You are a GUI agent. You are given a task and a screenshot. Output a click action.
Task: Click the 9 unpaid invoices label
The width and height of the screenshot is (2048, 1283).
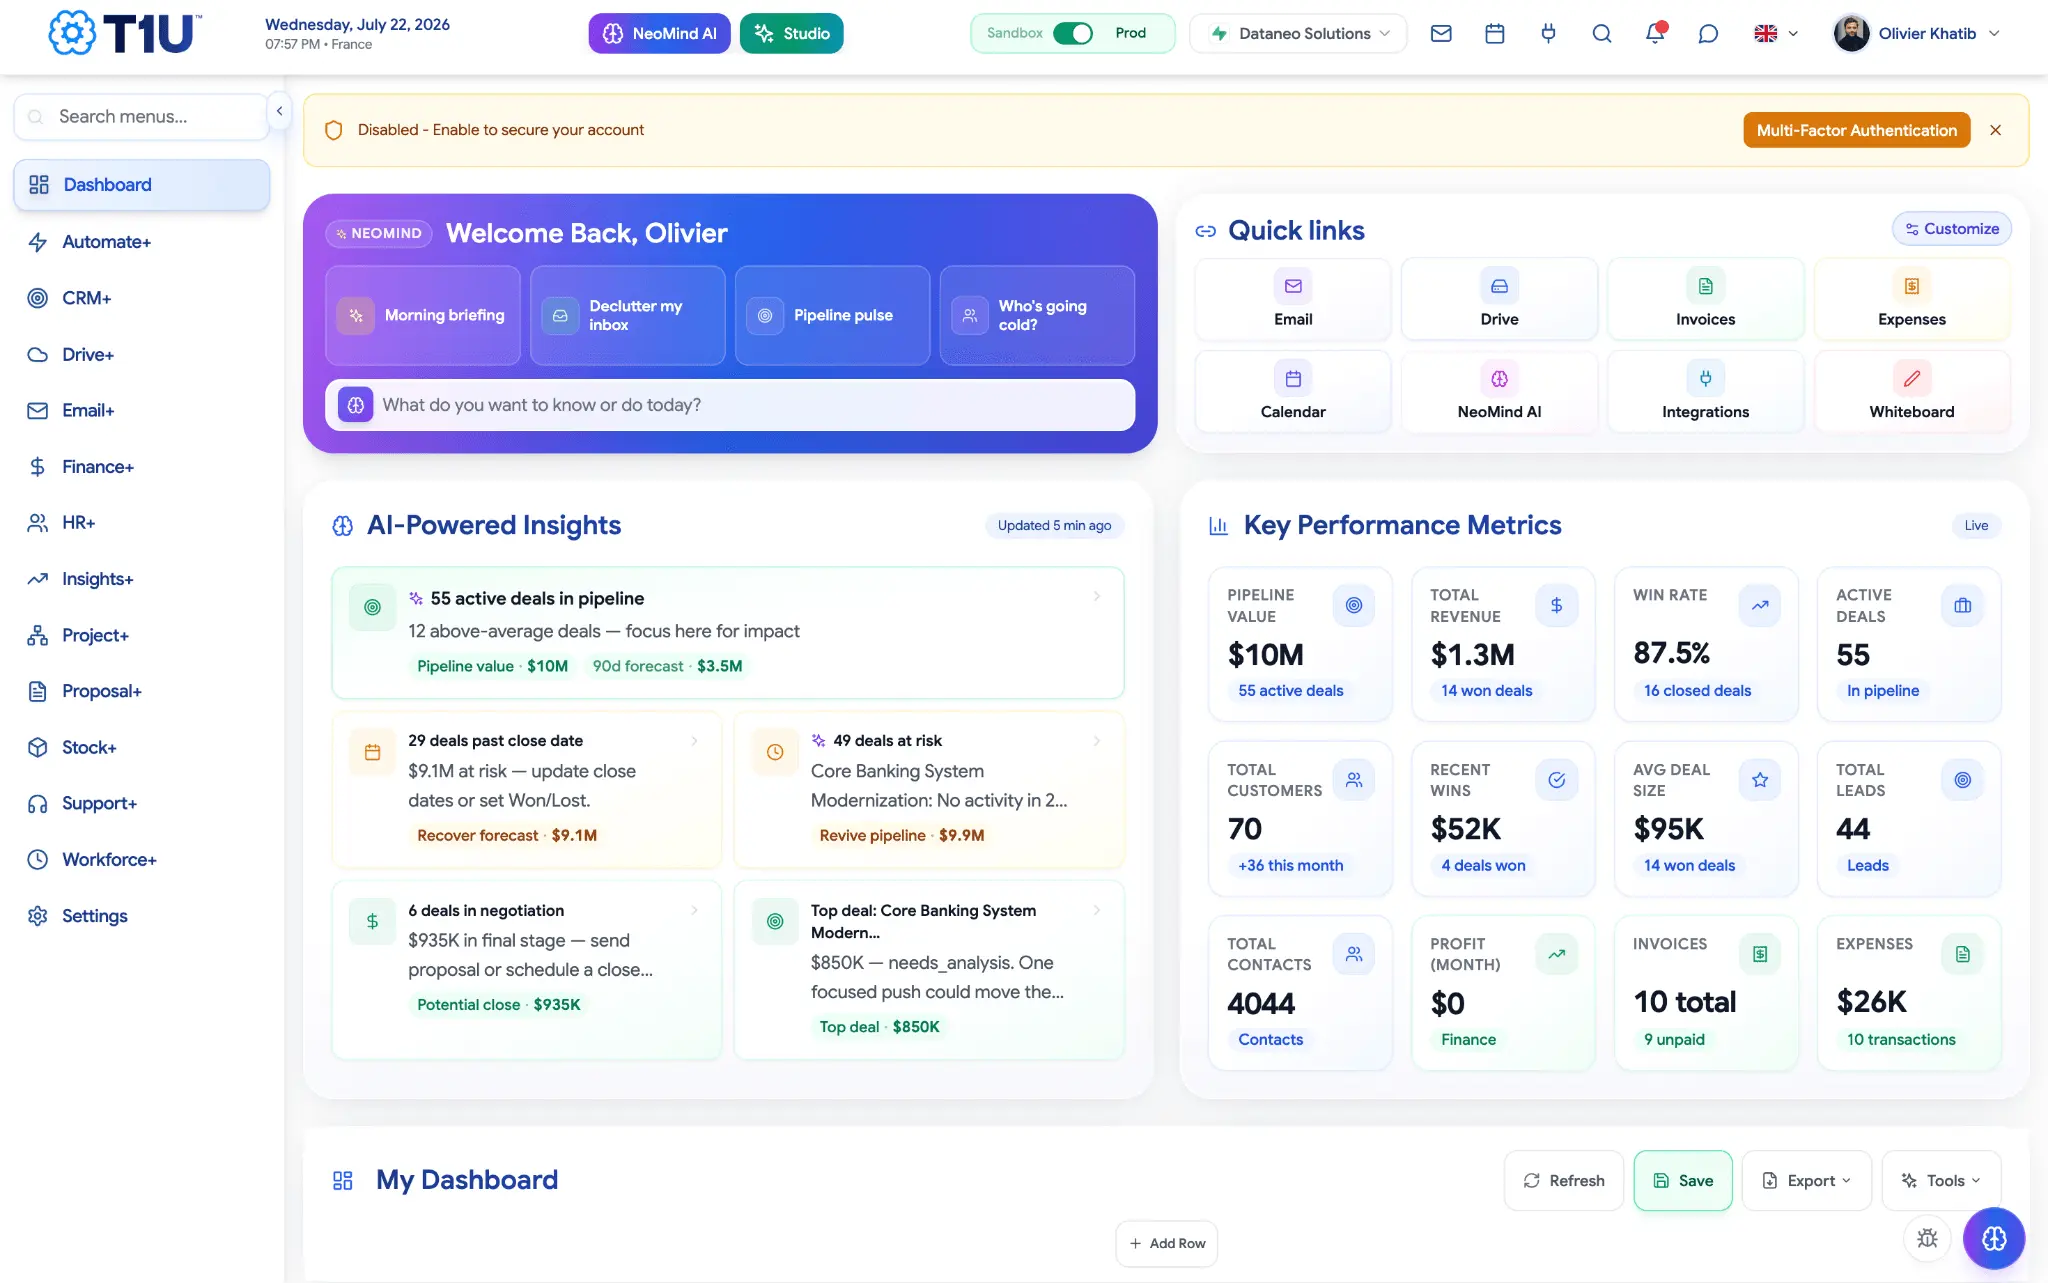(x=1674, y=1040)
